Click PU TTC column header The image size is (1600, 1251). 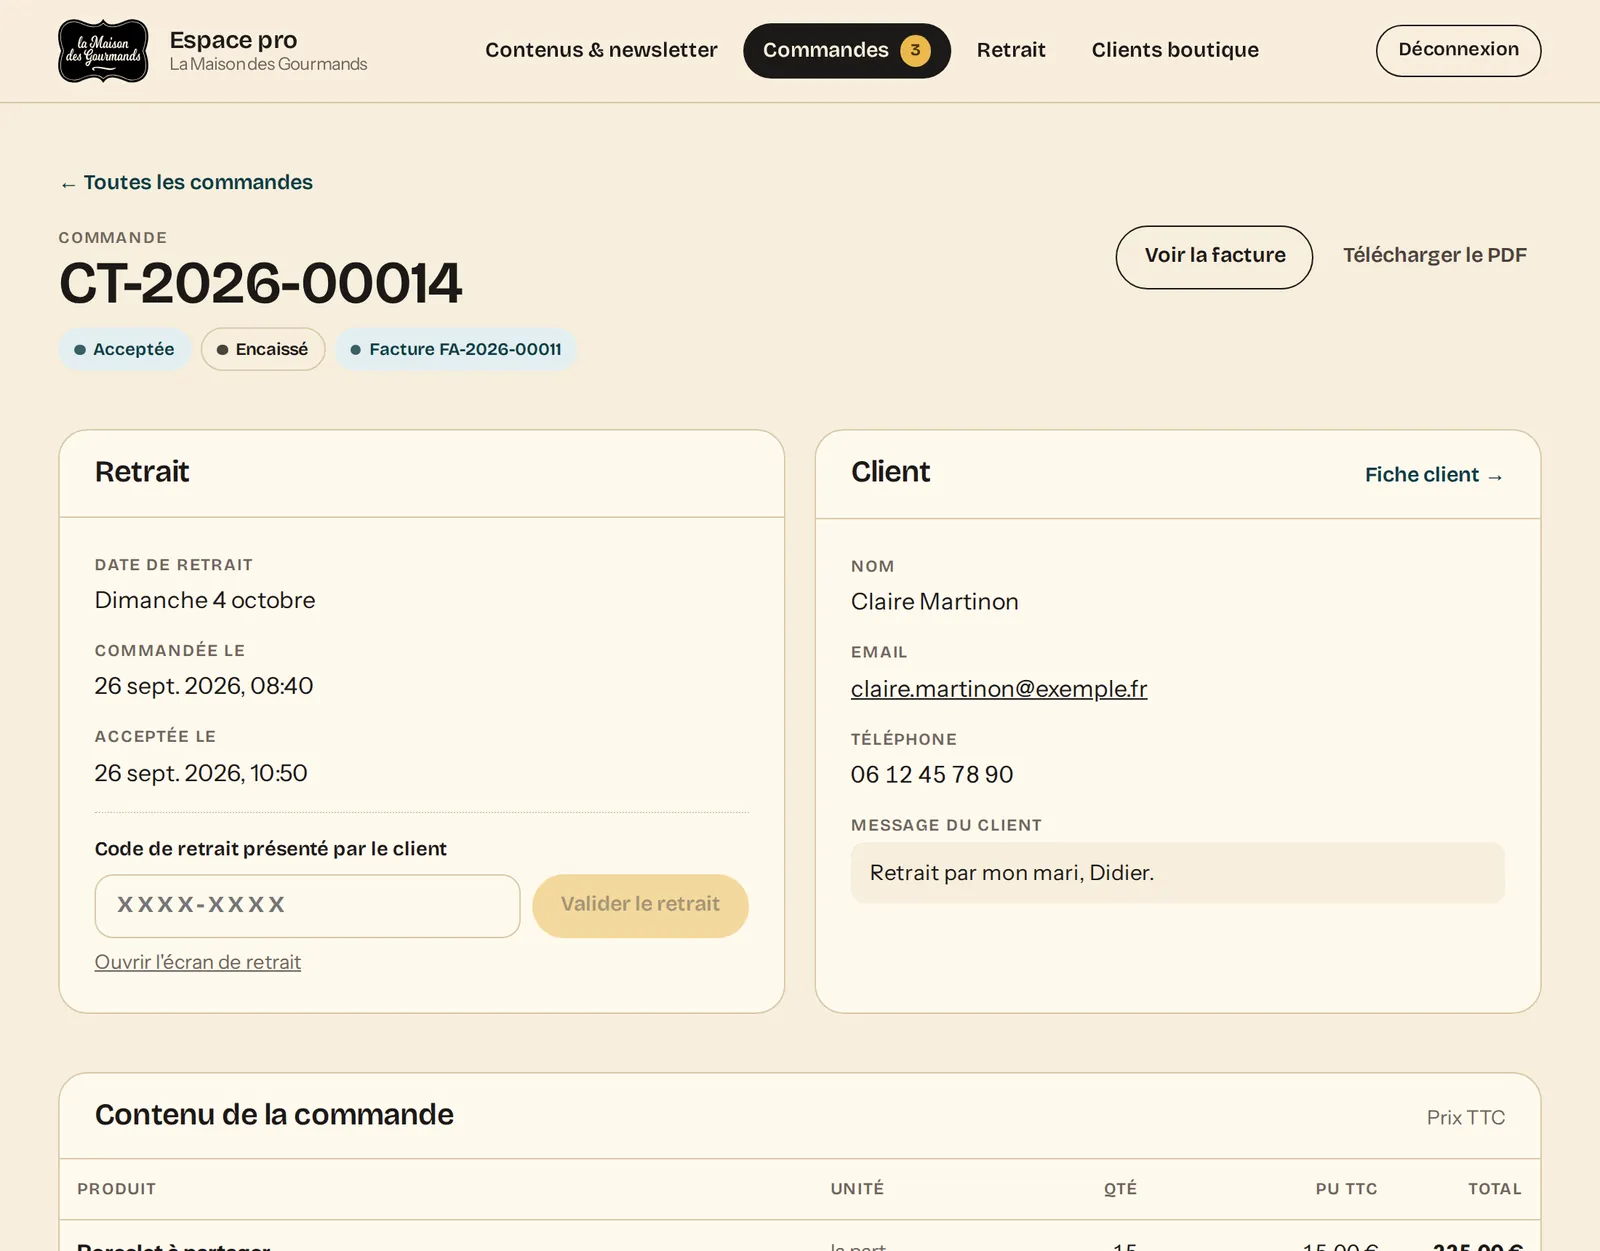[x=1346, y=1189]
